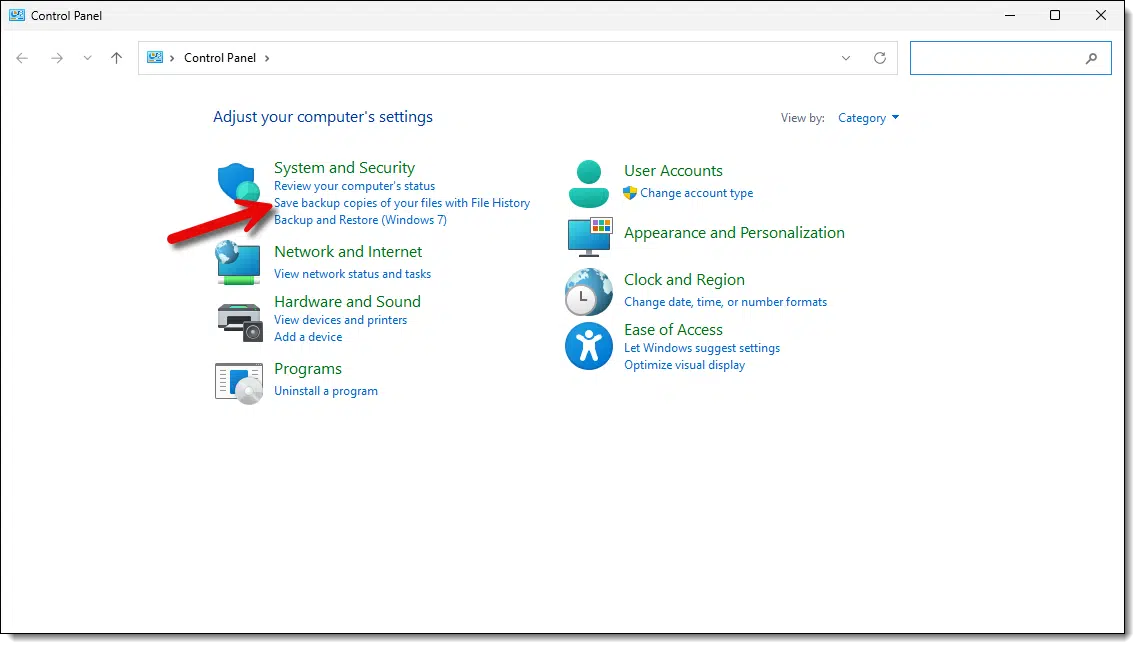Open the System and Security shield icon

coord(238,183)
